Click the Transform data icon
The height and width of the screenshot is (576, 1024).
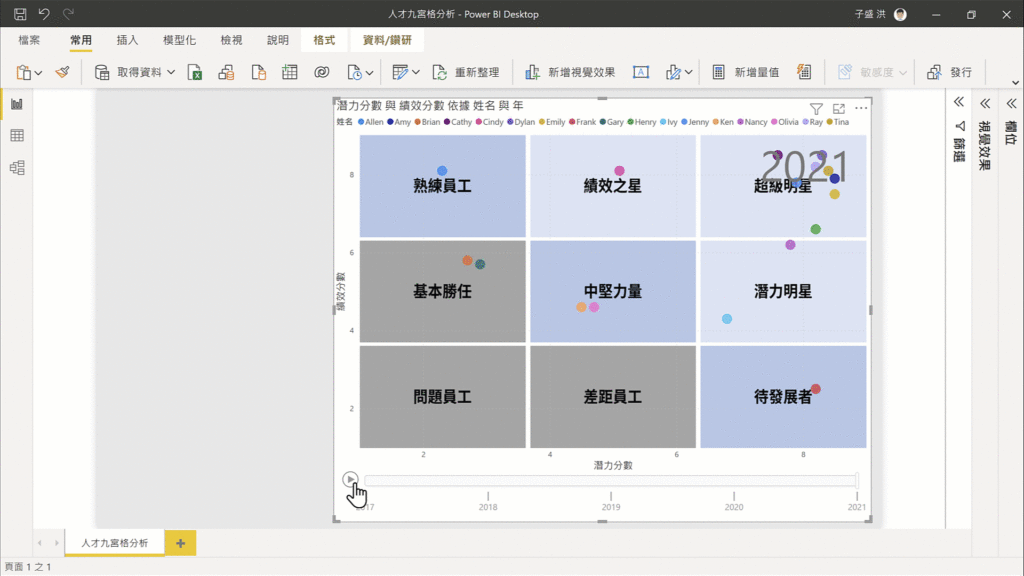click(400, 72)
